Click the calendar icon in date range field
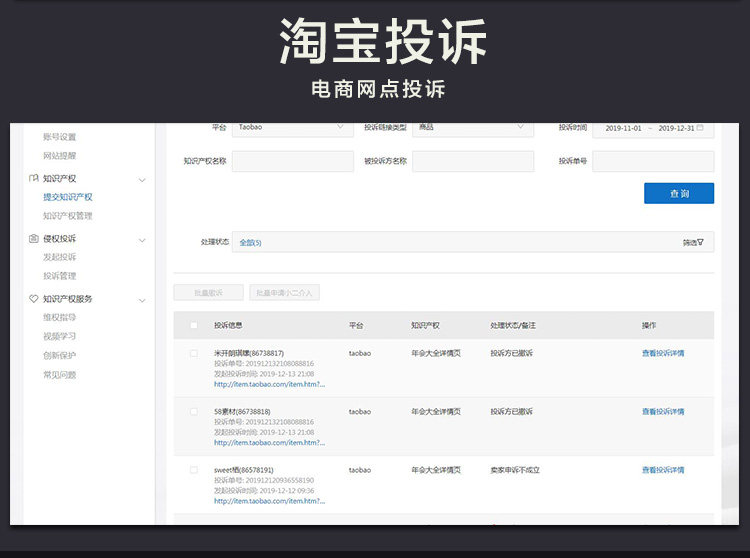The image size is (750, 558). (x=700, y=128)
